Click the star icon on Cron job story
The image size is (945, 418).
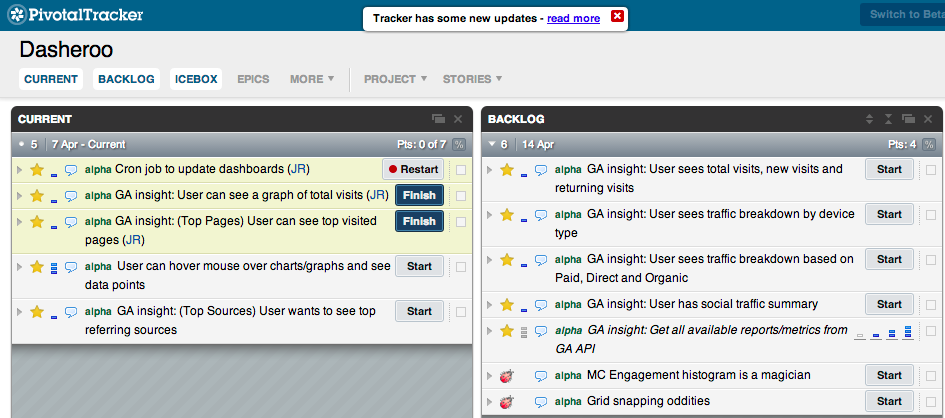37,169
